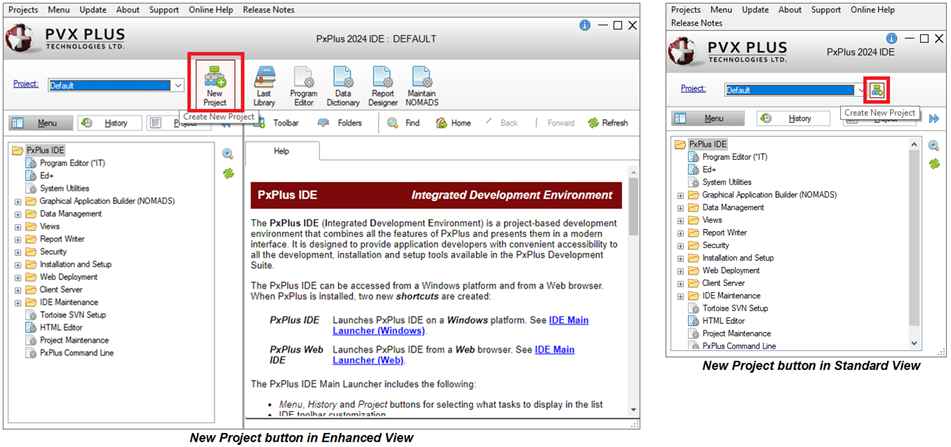Open Last Library from the toolbar
This screenshot has height=447, width=951.
(264, 84)
